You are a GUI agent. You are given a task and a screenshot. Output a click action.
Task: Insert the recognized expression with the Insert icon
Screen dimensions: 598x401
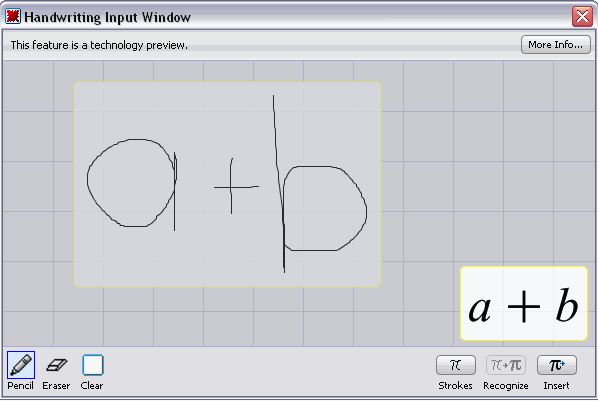(556, 365)
